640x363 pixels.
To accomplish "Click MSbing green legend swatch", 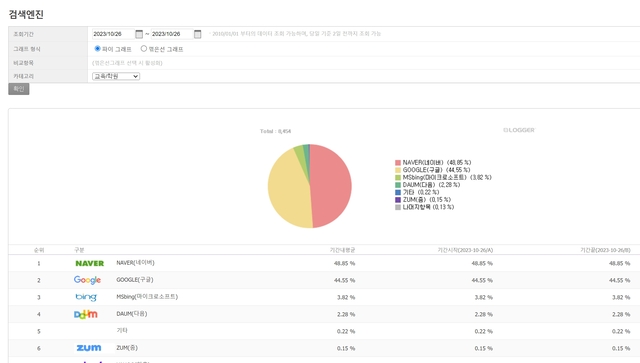I will [398, 178].
